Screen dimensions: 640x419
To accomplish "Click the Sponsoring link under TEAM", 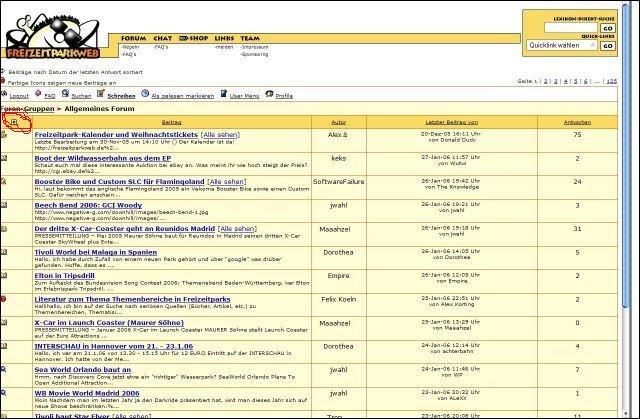I will click(x=255, y=54).
